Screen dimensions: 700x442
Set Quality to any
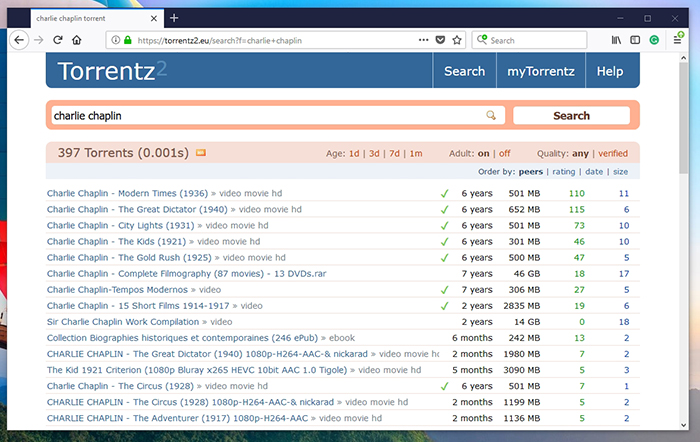tap(580, 154)
